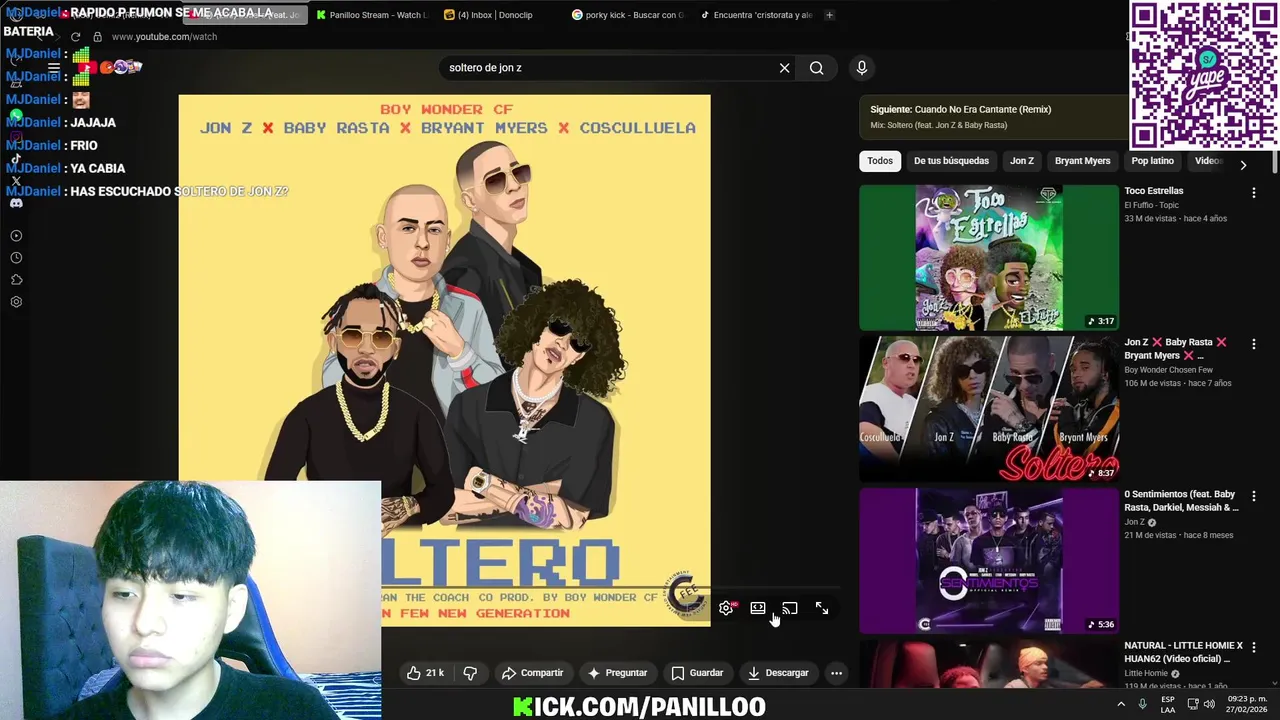
Task: Save the video with Guardar
Action: [x=697, y=673]
